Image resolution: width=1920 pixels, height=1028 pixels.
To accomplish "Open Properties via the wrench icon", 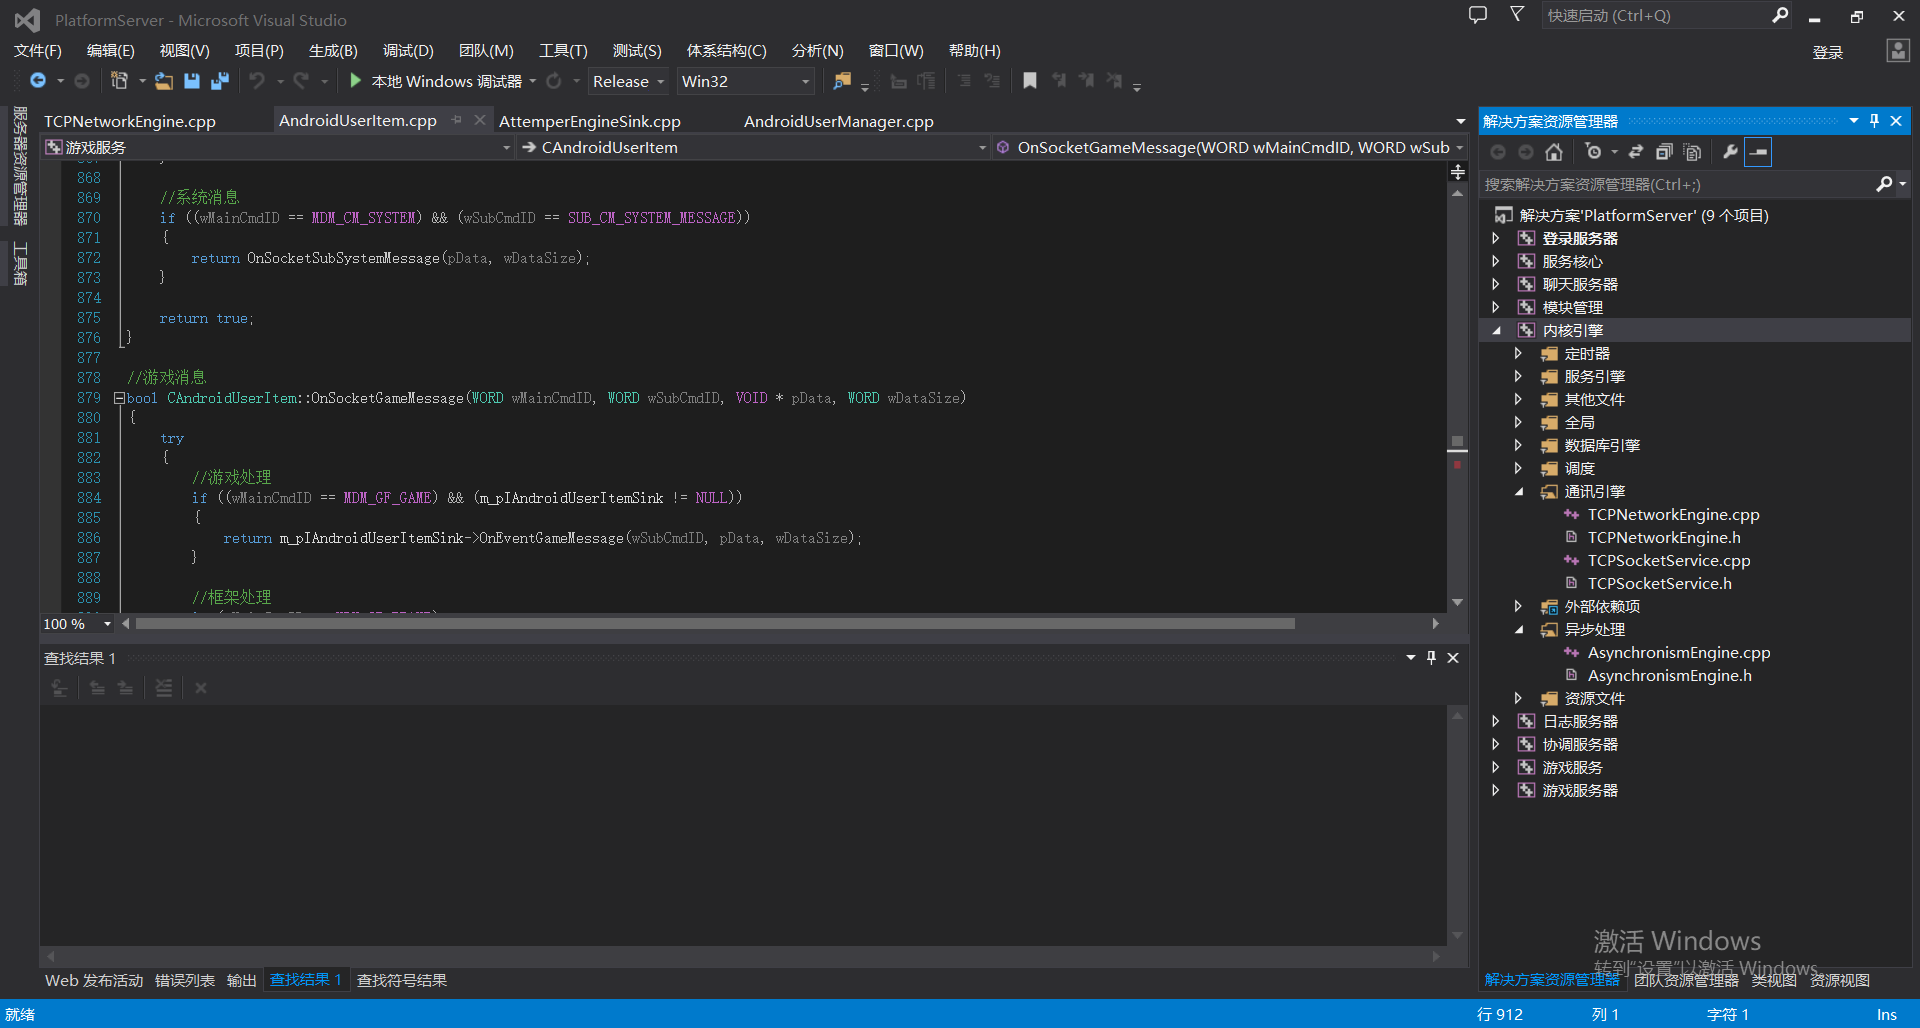I will tap(1730, 152).
